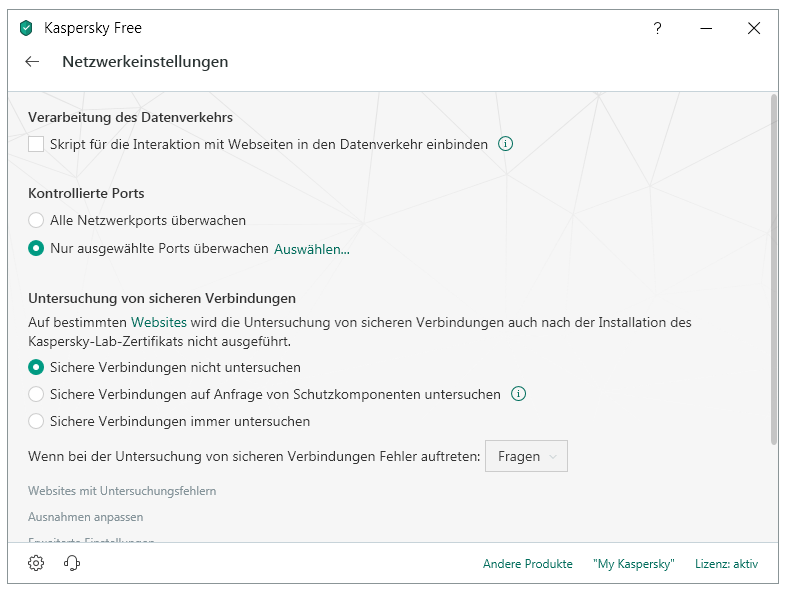Click info icon beside Schutzkomponenten option

[x=518, y=394]
